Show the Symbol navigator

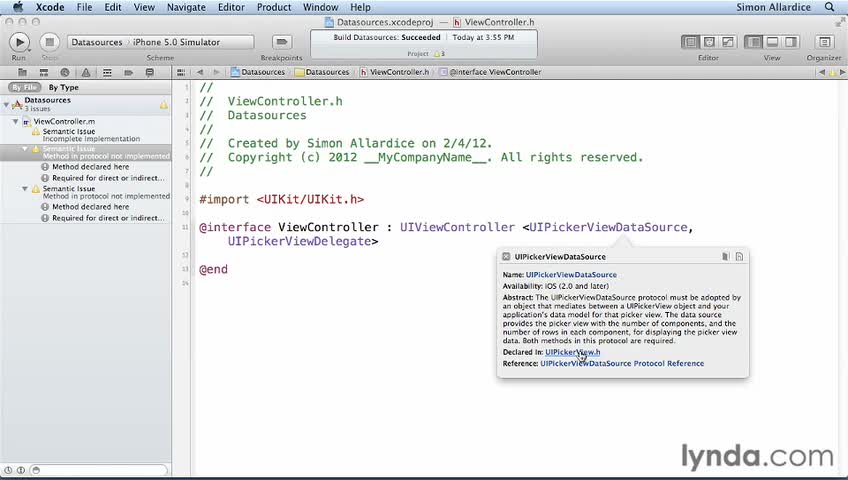44,72
